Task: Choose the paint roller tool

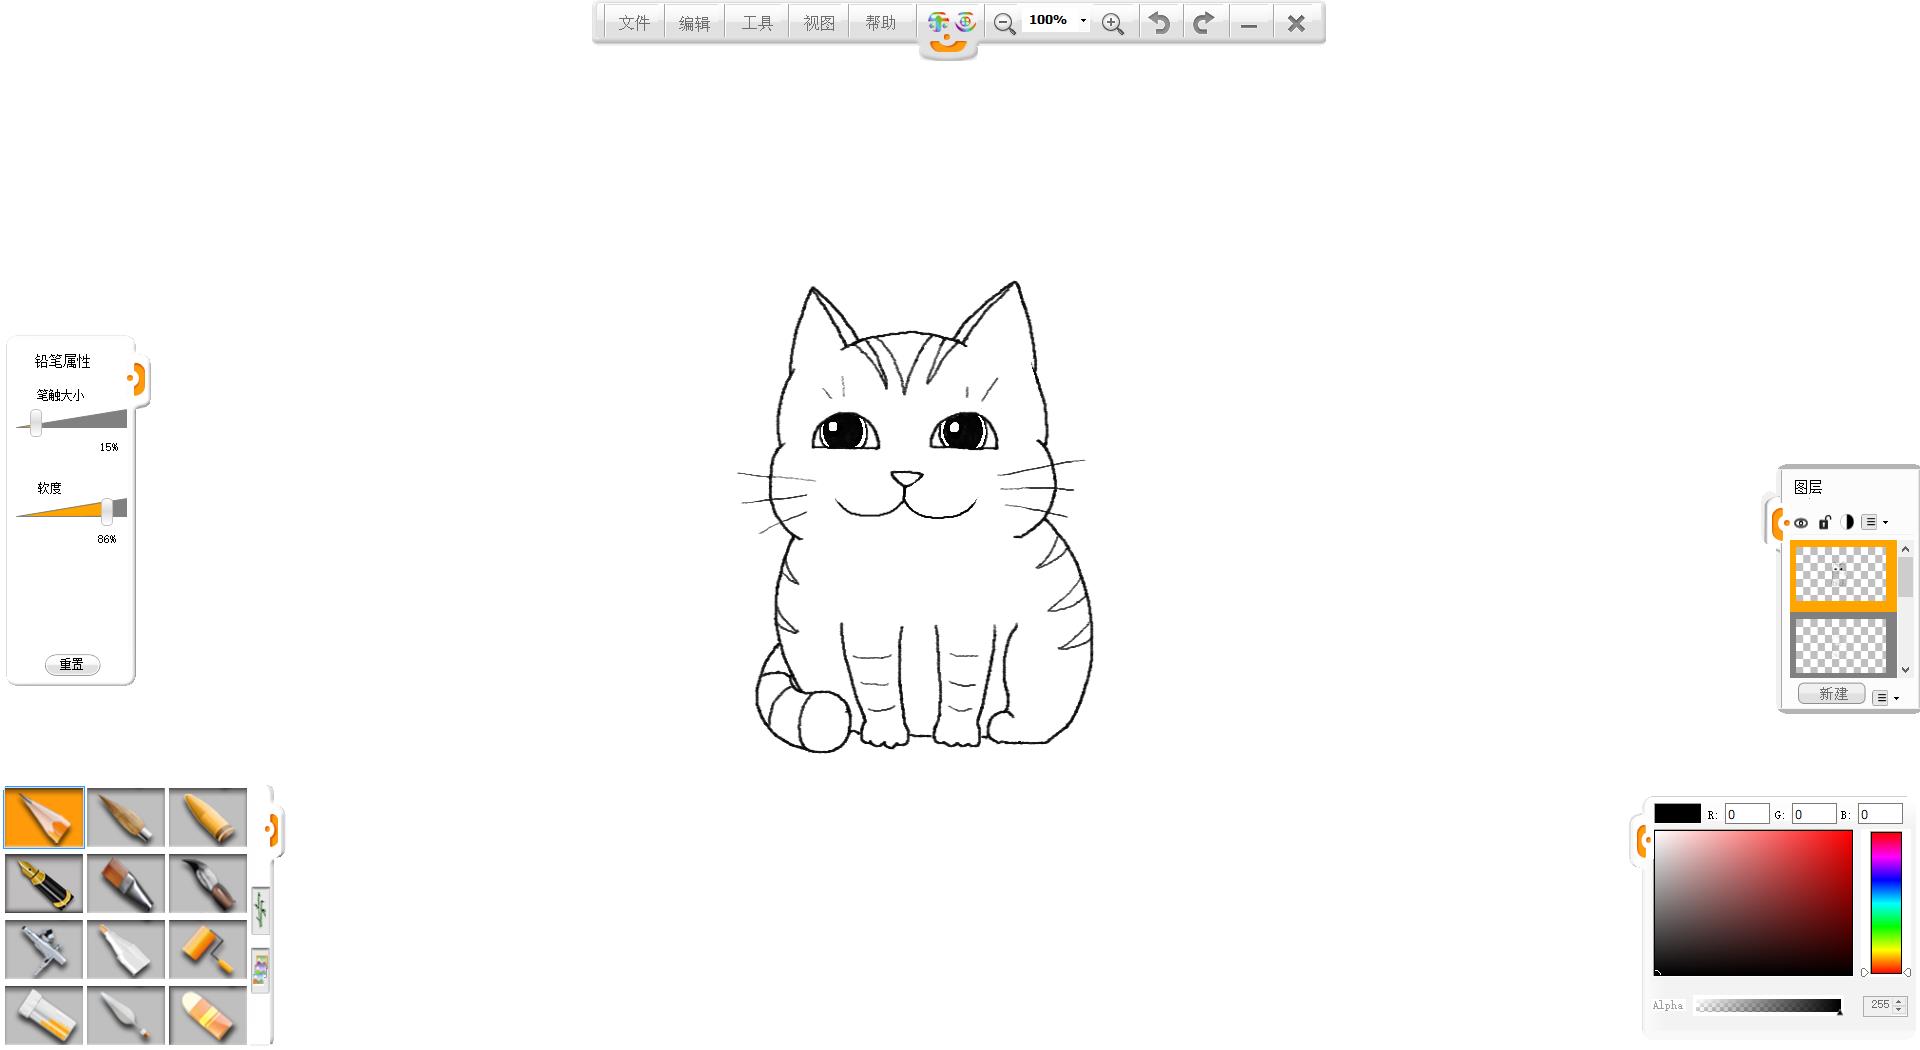Action: coord(208,949)
